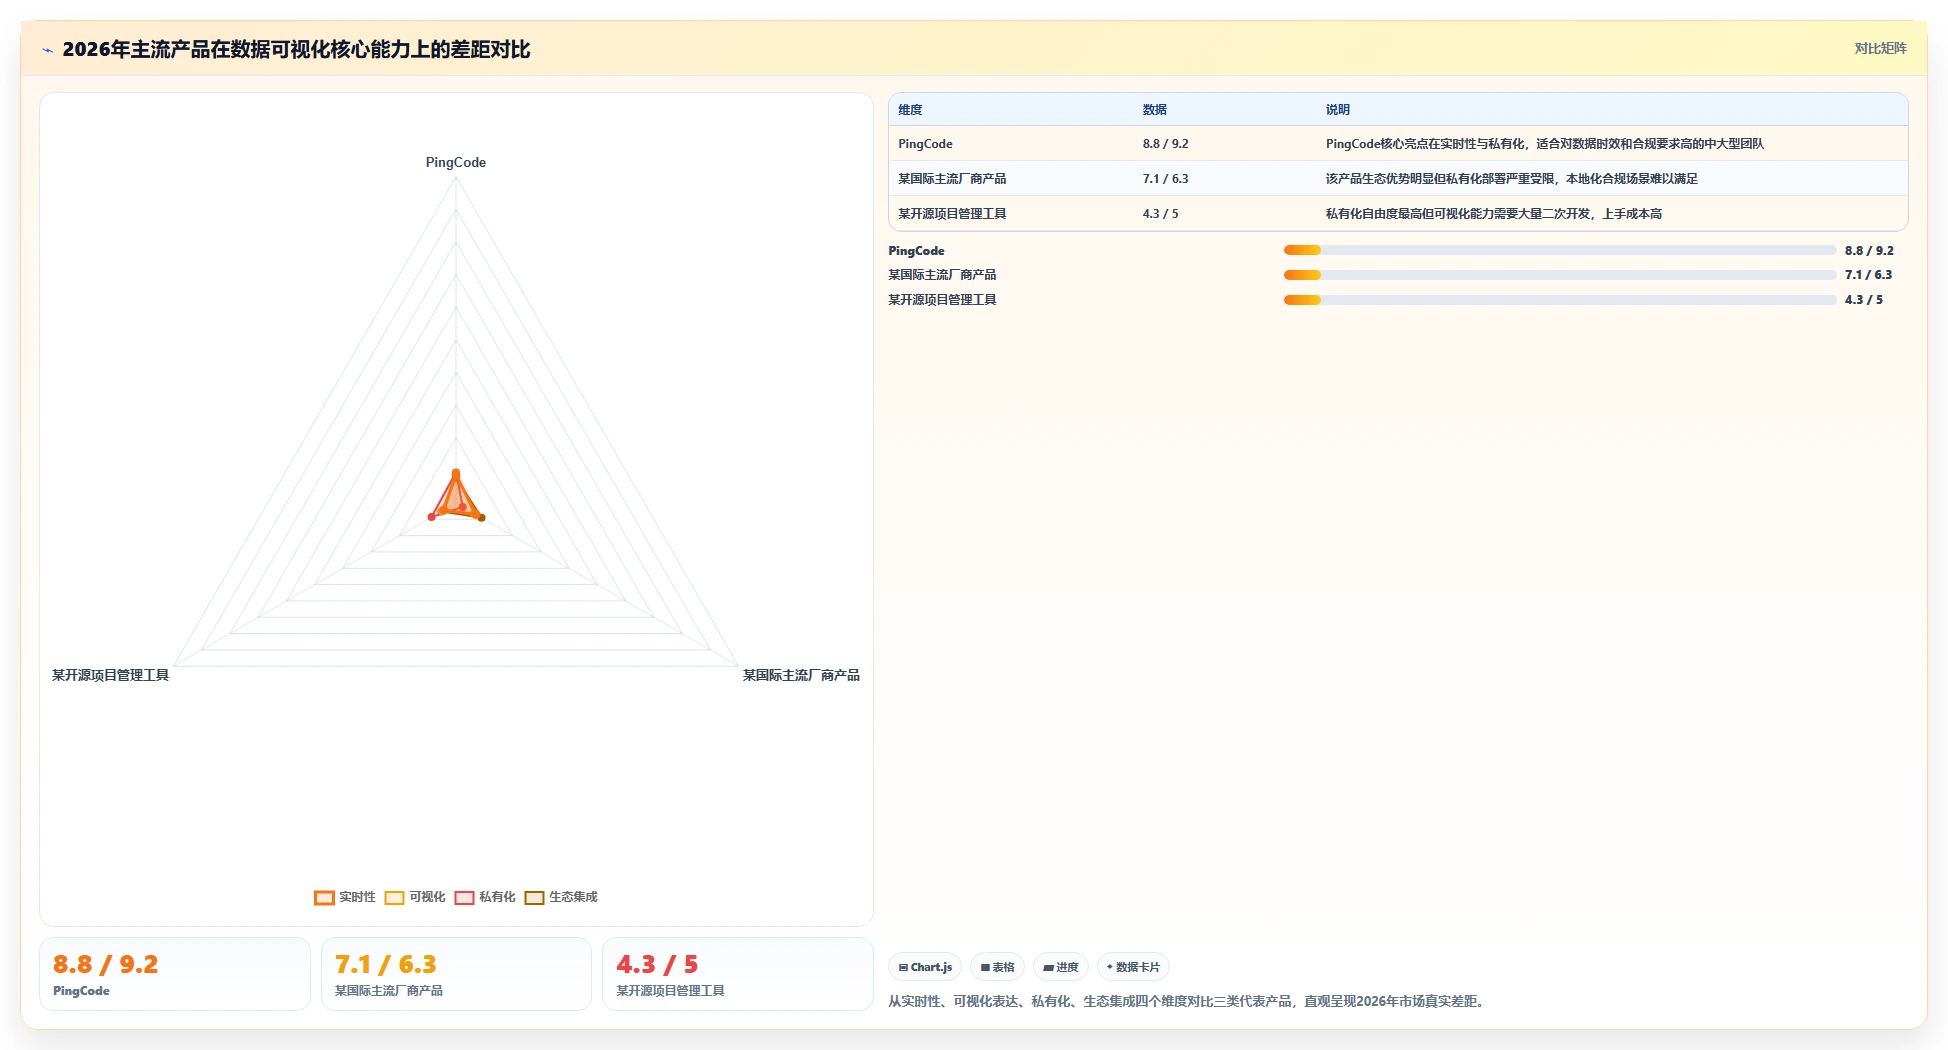Click the 某开源项目管理工具 description about 二次开发
The image size is (1948, 1050).
[x=1494, y=214]
